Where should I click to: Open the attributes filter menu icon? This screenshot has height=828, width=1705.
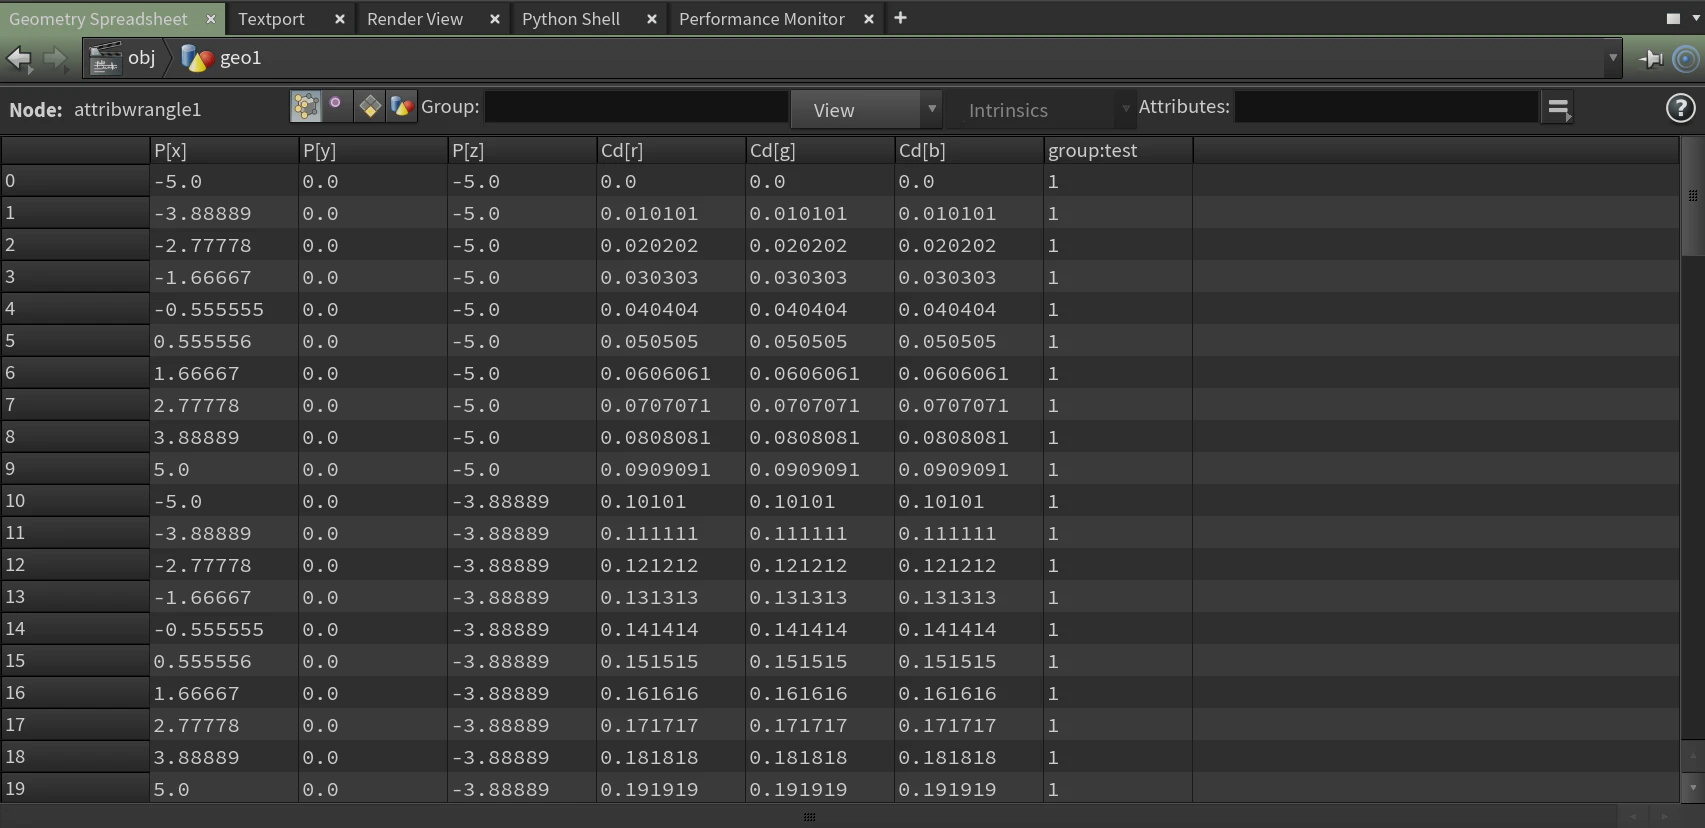point(1558,108)
